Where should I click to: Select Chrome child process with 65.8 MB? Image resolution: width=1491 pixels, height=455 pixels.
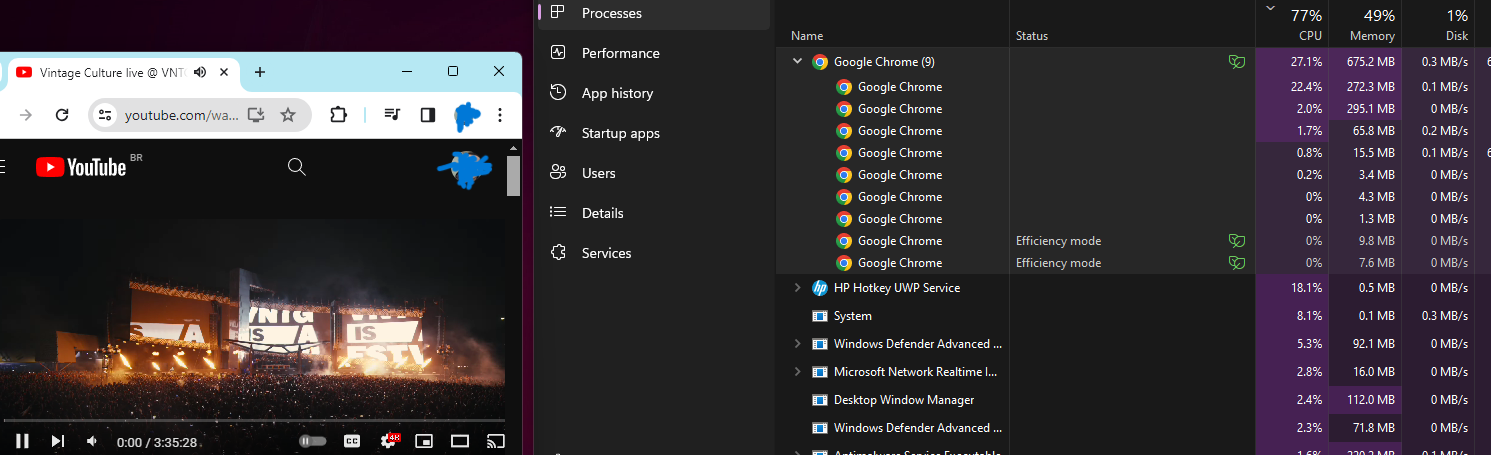coord(1133,131)
